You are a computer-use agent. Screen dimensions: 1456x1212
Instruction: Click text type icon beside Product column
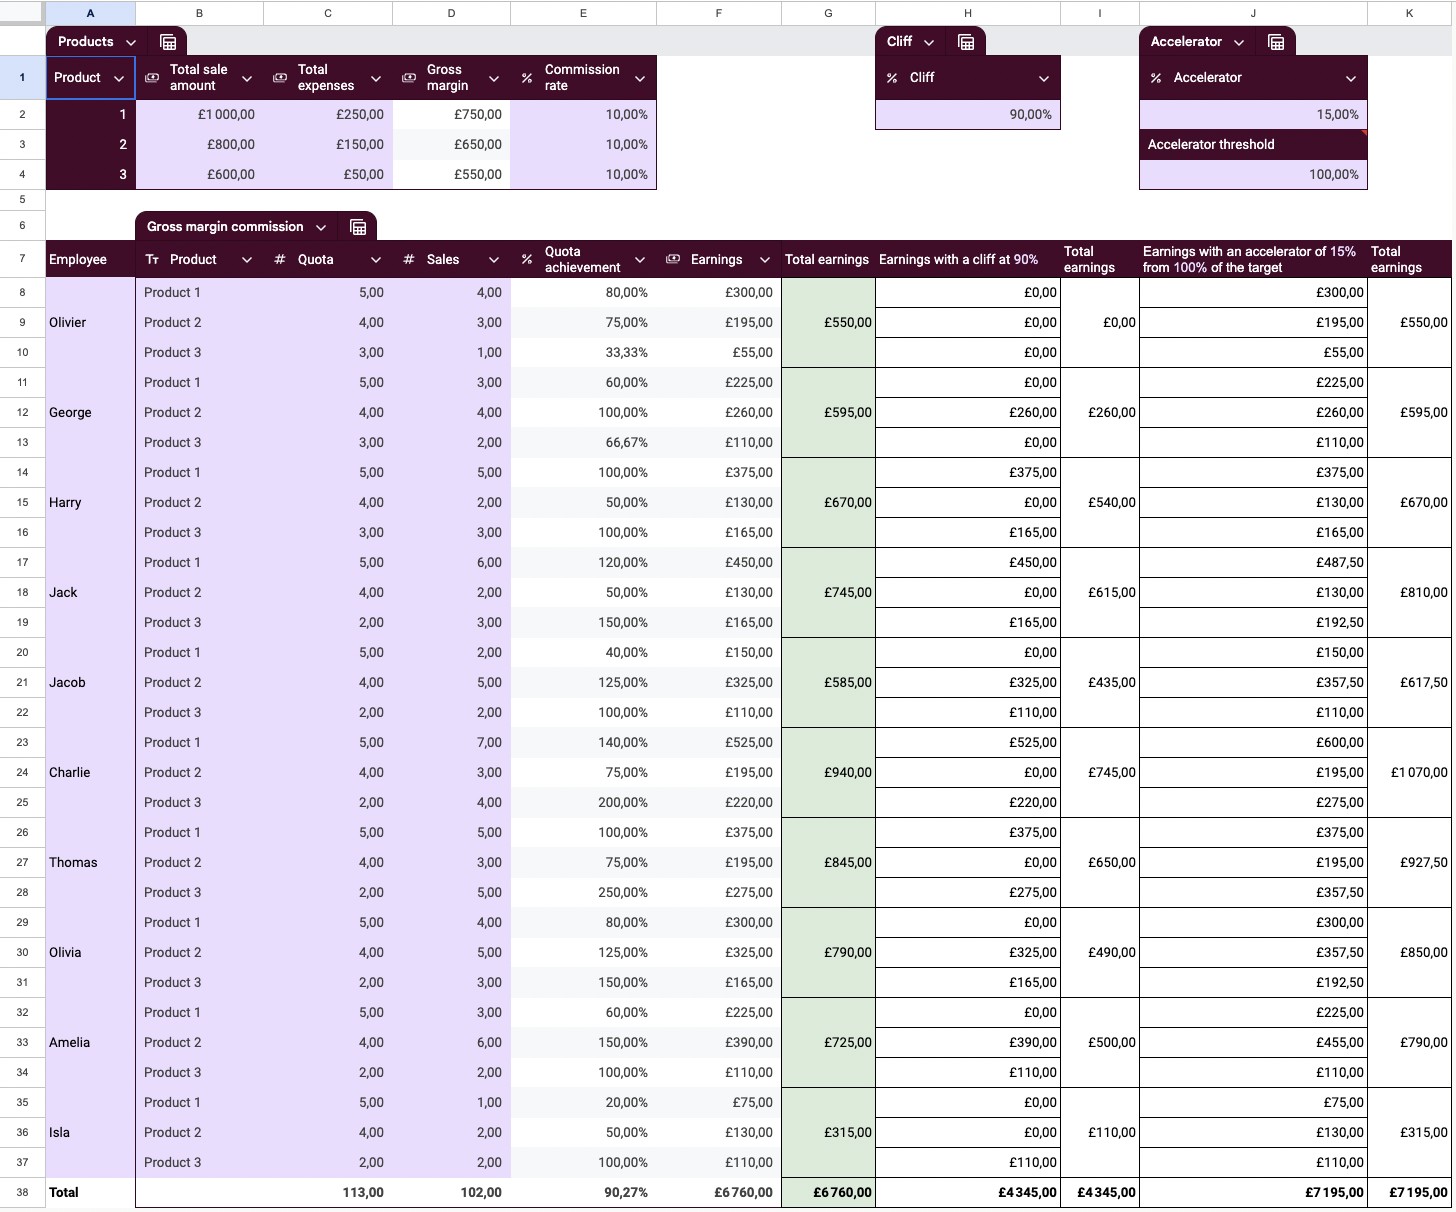pos(152,260)
